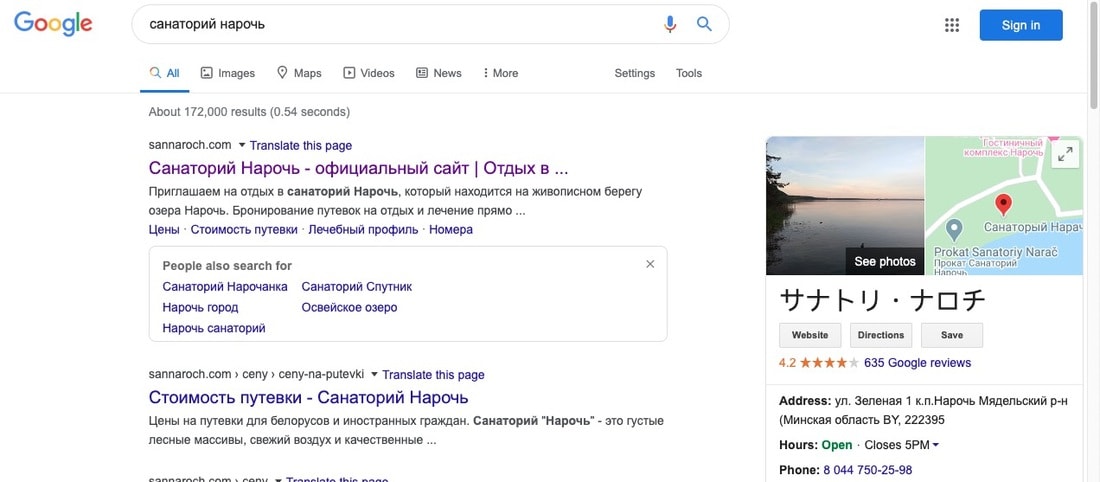This screenshot has width=1100, height=482.
Task: Click the Sign in button
Action: point(1020,25)
